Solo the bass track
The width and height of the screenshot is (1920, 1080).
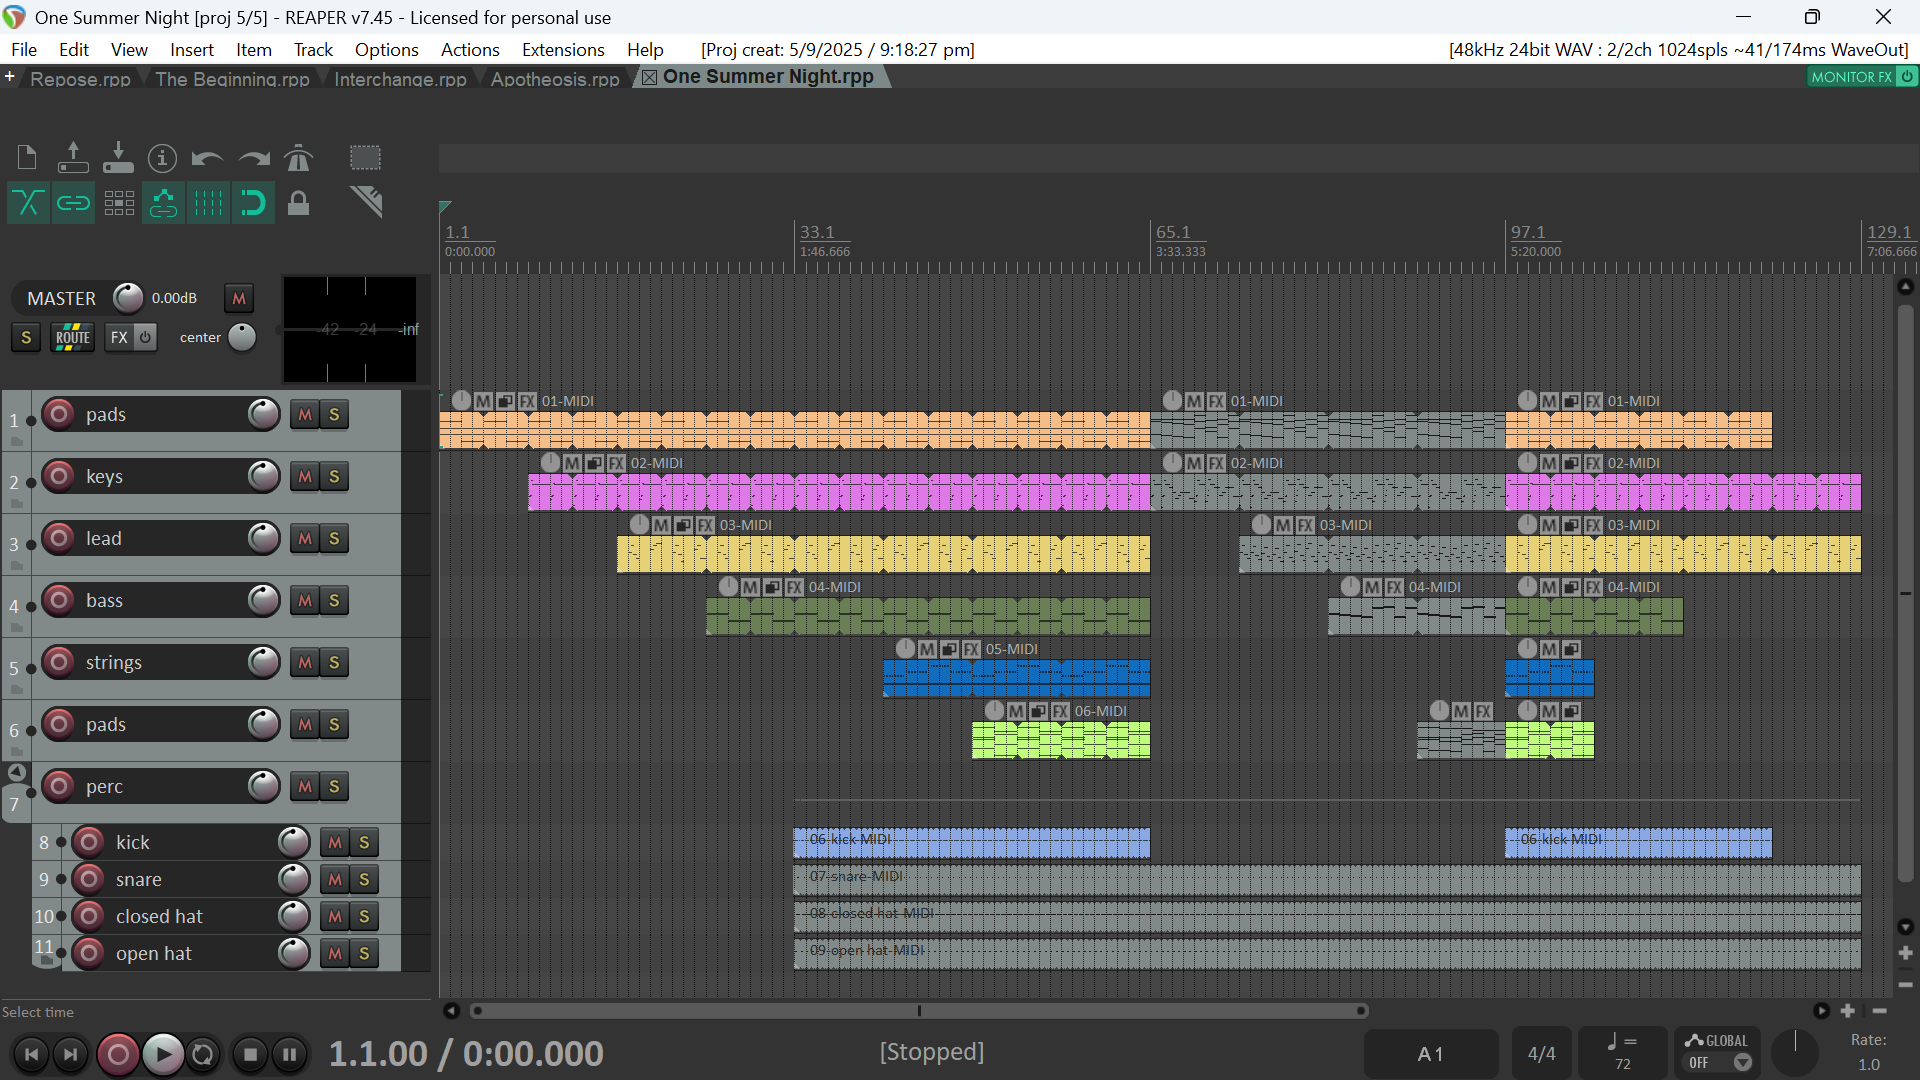coord(334,601)
